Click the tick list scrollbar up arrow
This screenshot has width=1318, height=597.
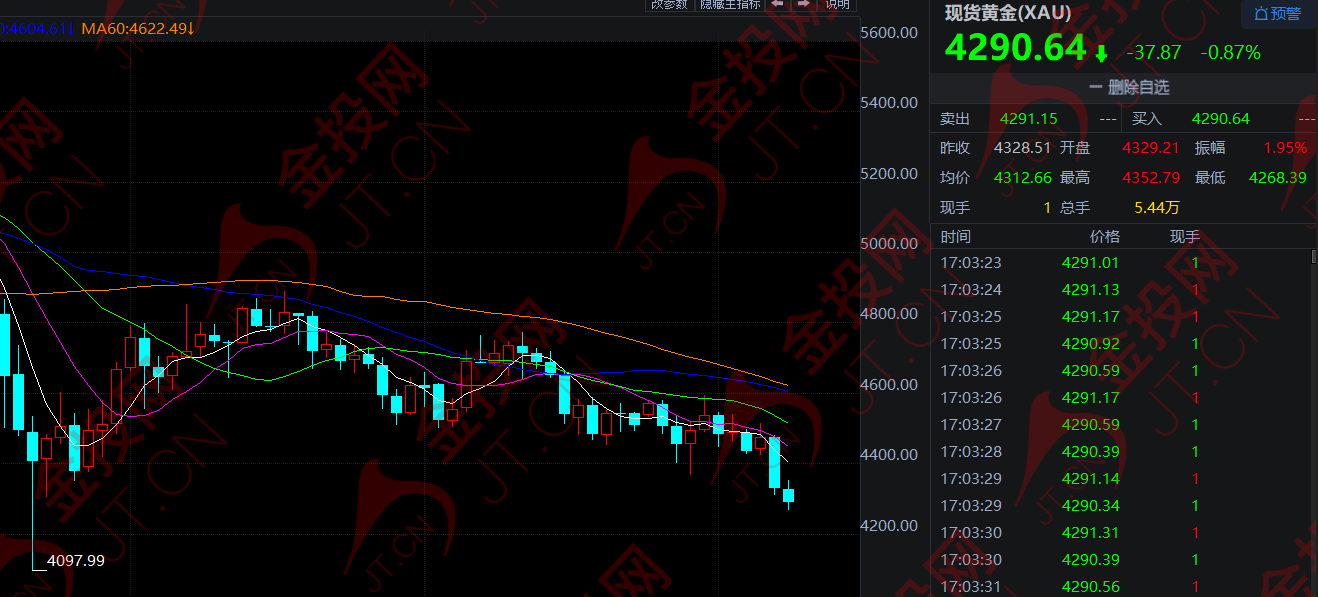(1313, 256)
